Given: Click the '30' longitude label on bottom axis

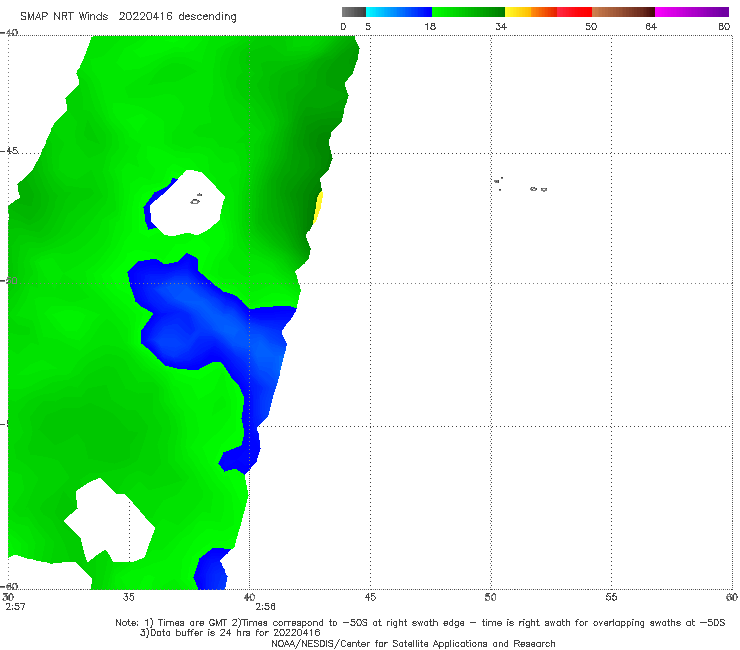Looking at the screenshot, I should point(8,597).
